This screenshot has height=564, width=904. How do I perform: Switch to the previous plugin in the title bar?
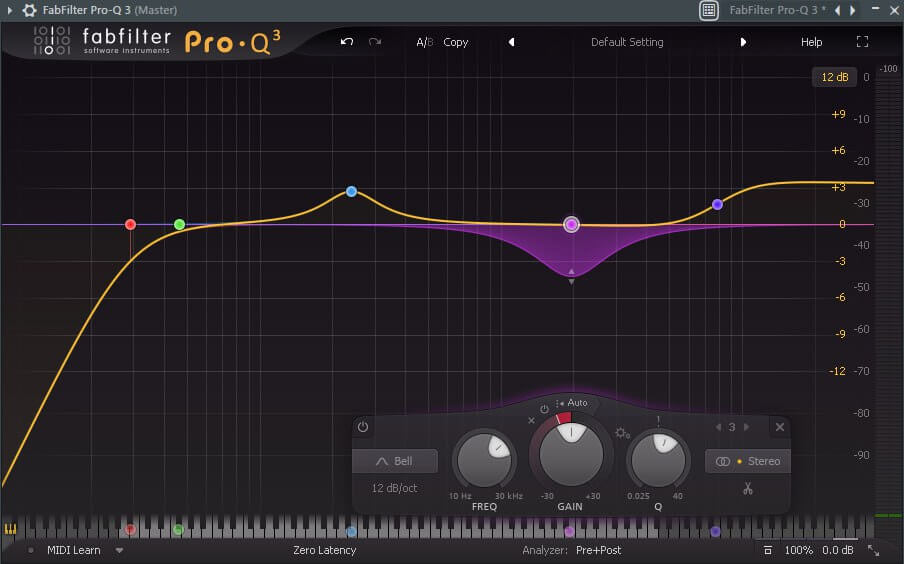pos(837,10)
